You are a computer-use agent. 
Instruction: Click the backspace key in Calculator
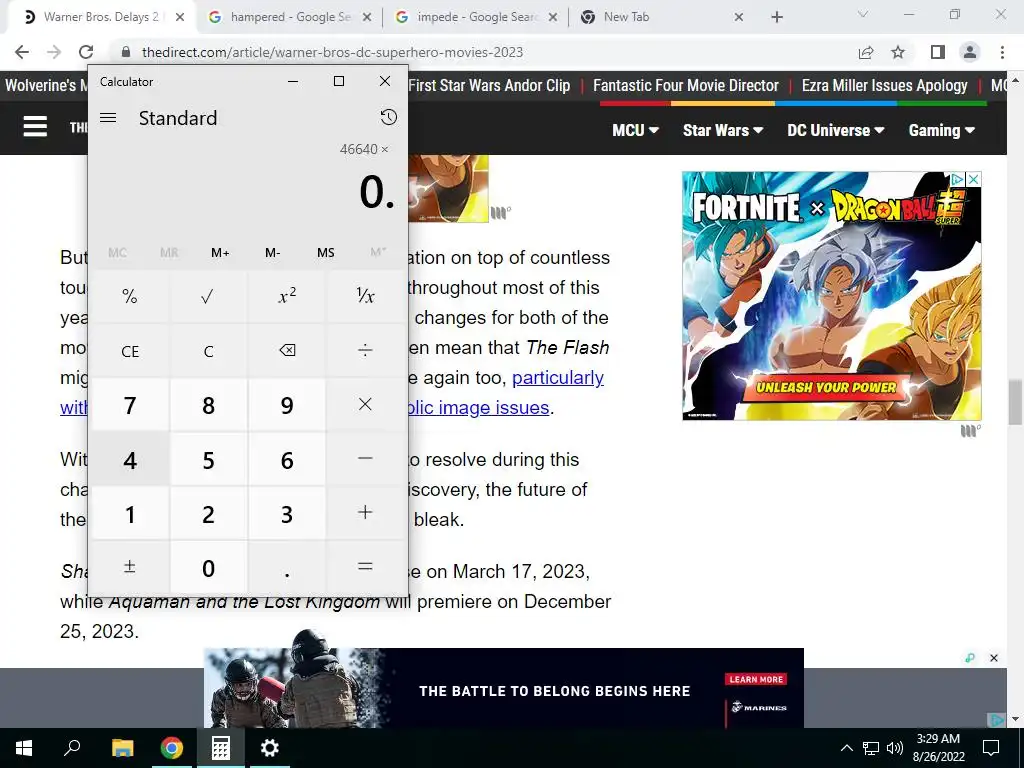(x=287, y=351)
